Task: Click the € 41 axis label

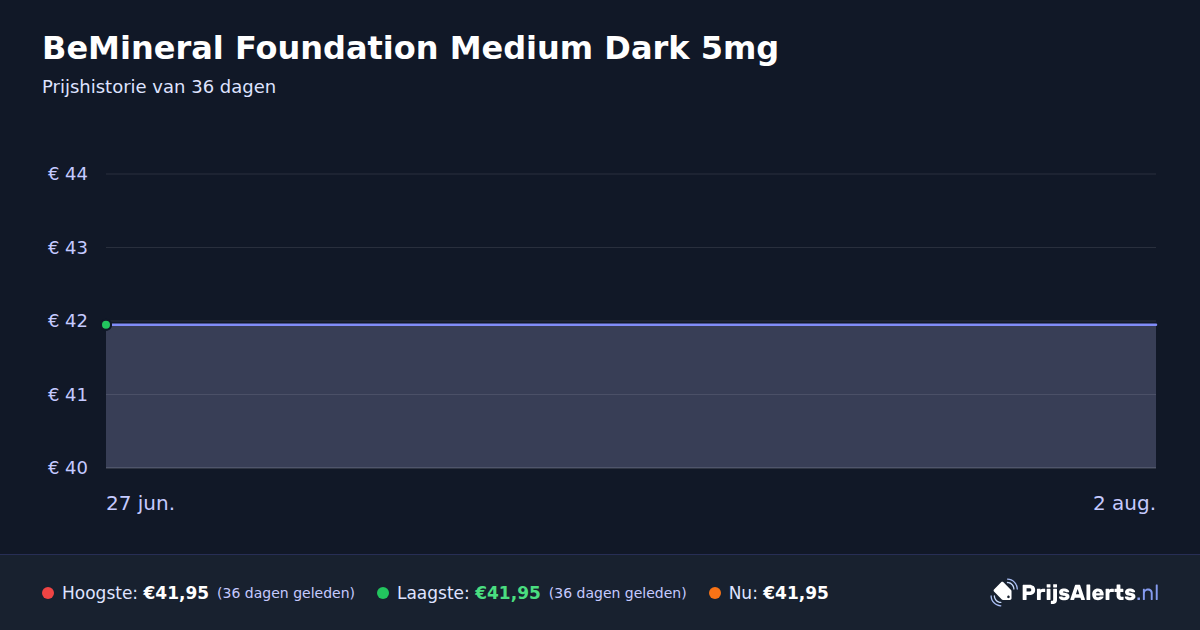Action: (68, 394)
